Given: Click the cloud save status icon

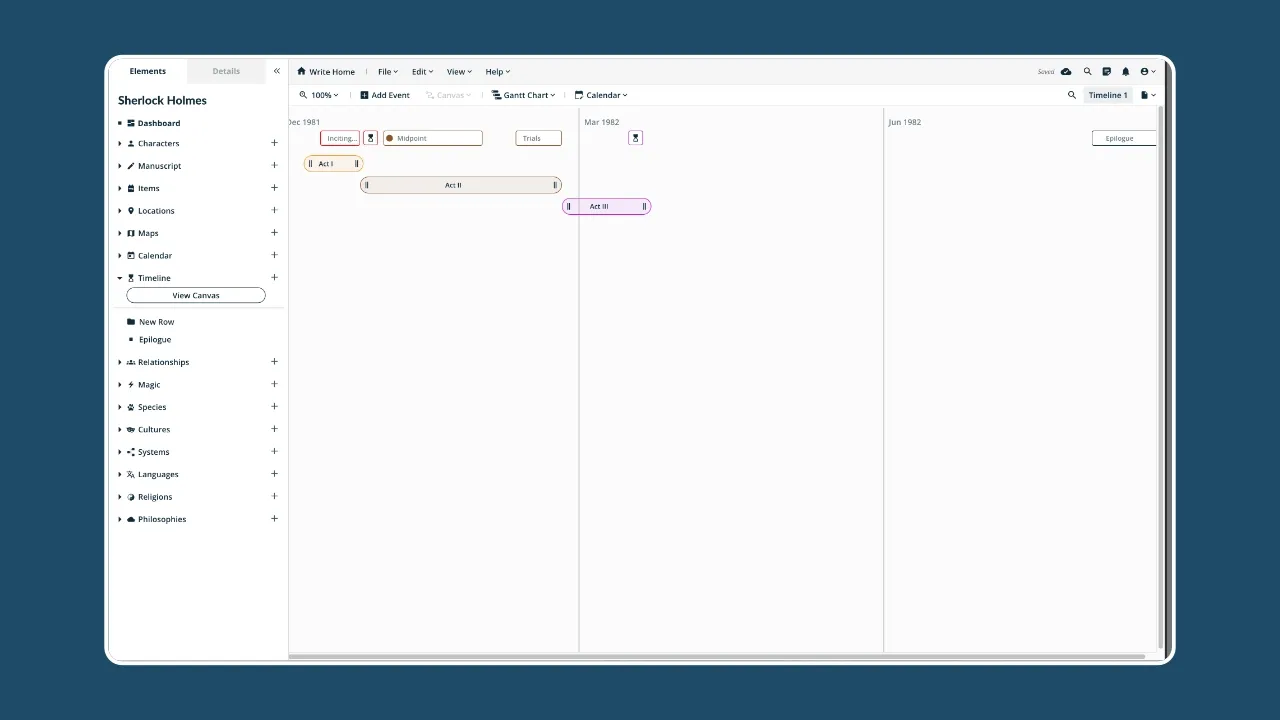Looking at the screenshot, I should (1066, 71).
